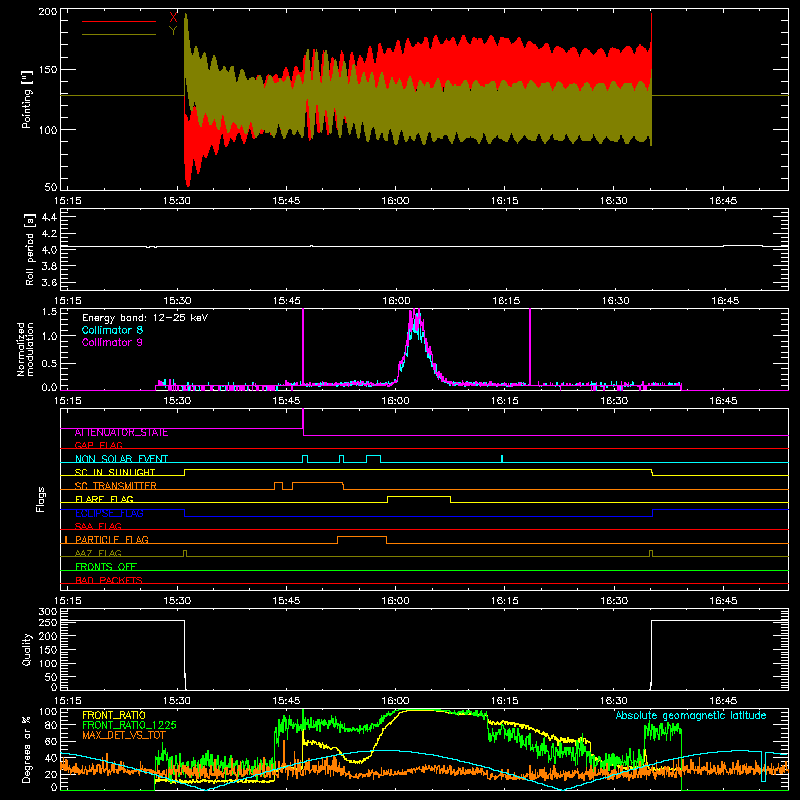Screen dimensions: 800x800
Task: Click the 'Collimator 8' legend entry
Action: pyautogui.click(x=112, y=330)
